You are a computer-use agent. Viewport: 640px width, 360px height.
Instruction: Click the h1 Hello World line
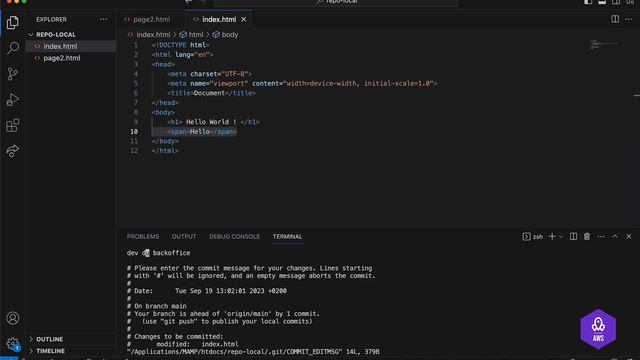tap(213, 122)
